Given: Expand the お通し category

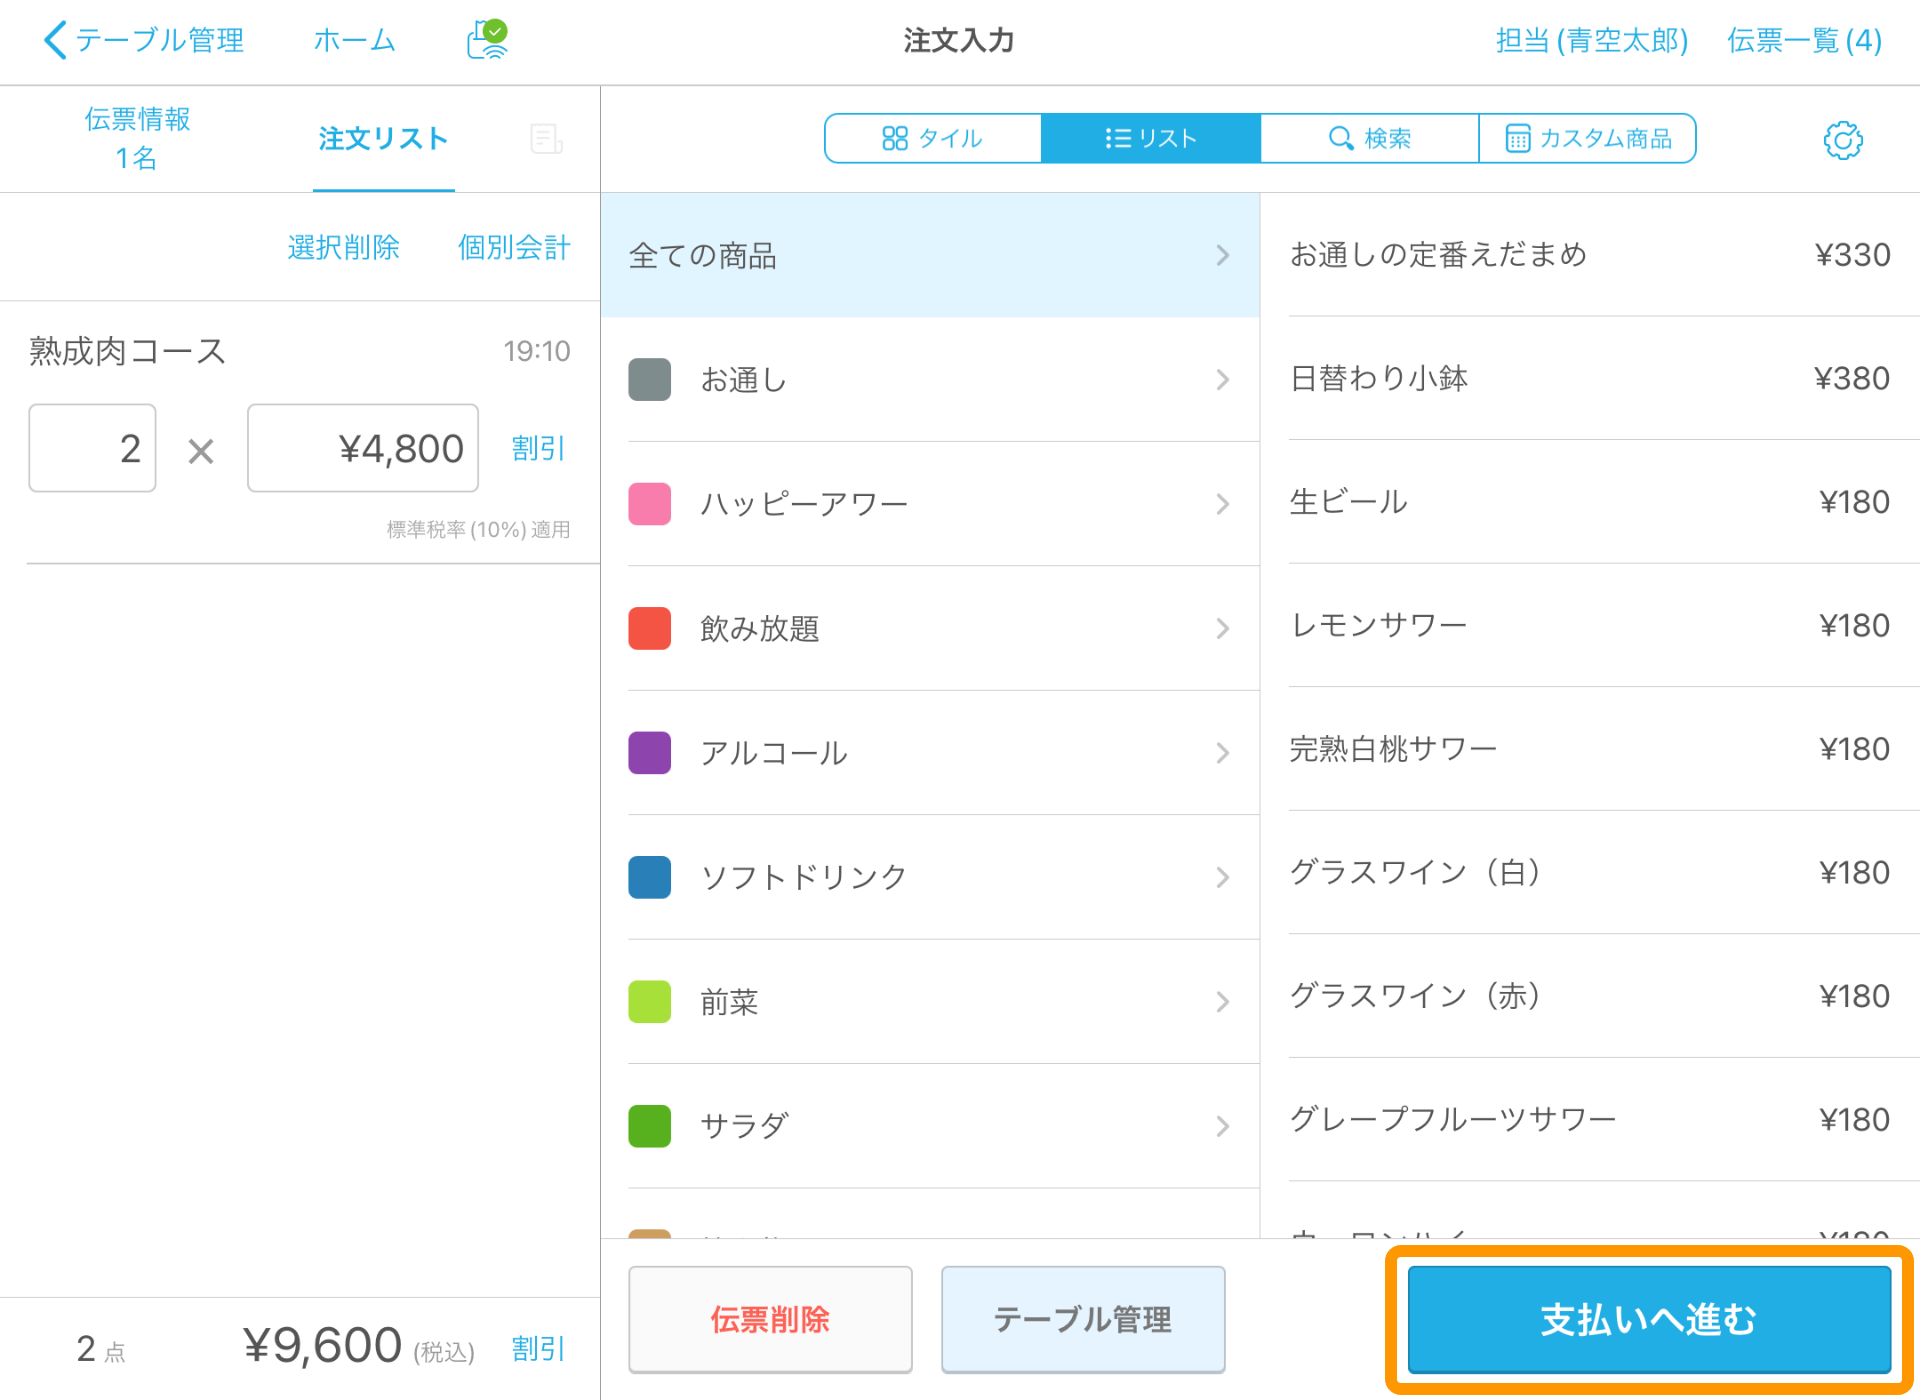Looking at the screenshot, I should (x=929, y=380).
